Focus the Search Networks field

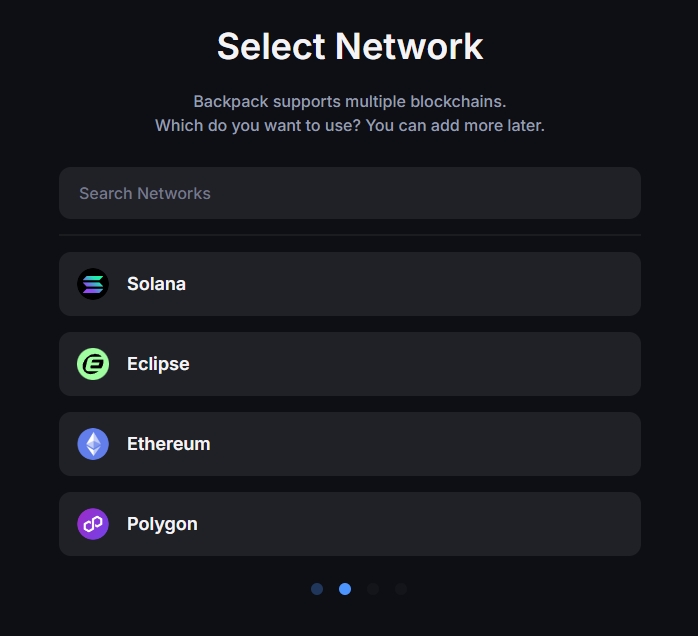point(349,193)
